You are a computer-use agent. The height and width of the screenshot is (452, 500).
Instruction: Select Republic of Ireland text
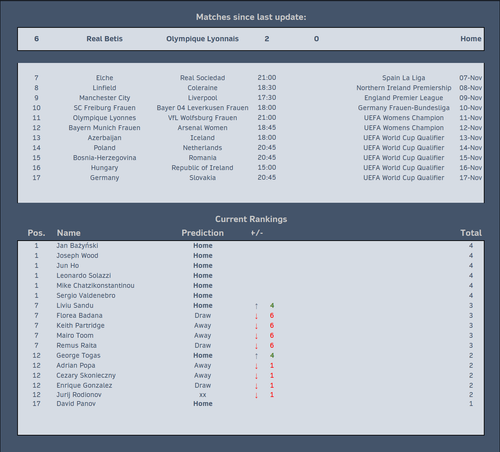click(x=202, y=168)
